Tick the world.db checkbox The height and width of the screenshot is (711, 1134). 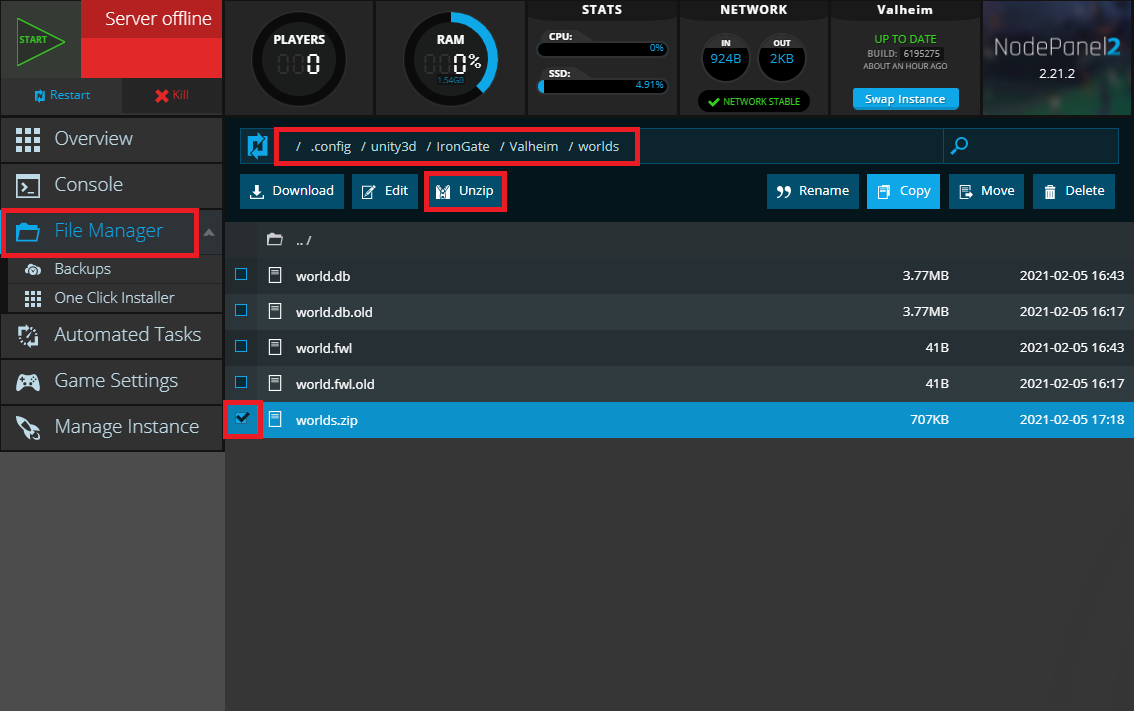coord(241,274)
